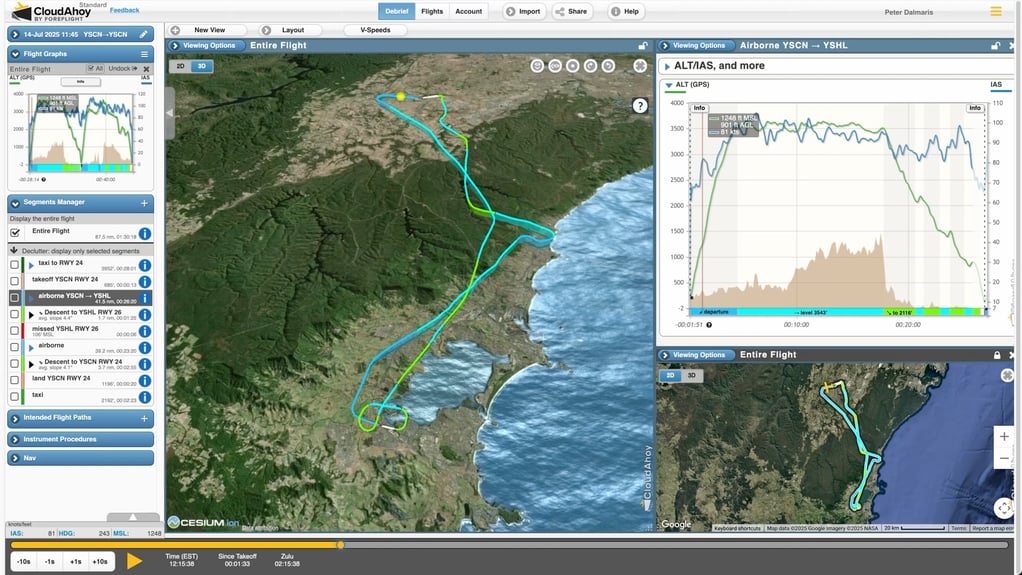The height and width of the screenshot is (575, 1022).
Task: Open the Account tab
Action: (468, 12)
